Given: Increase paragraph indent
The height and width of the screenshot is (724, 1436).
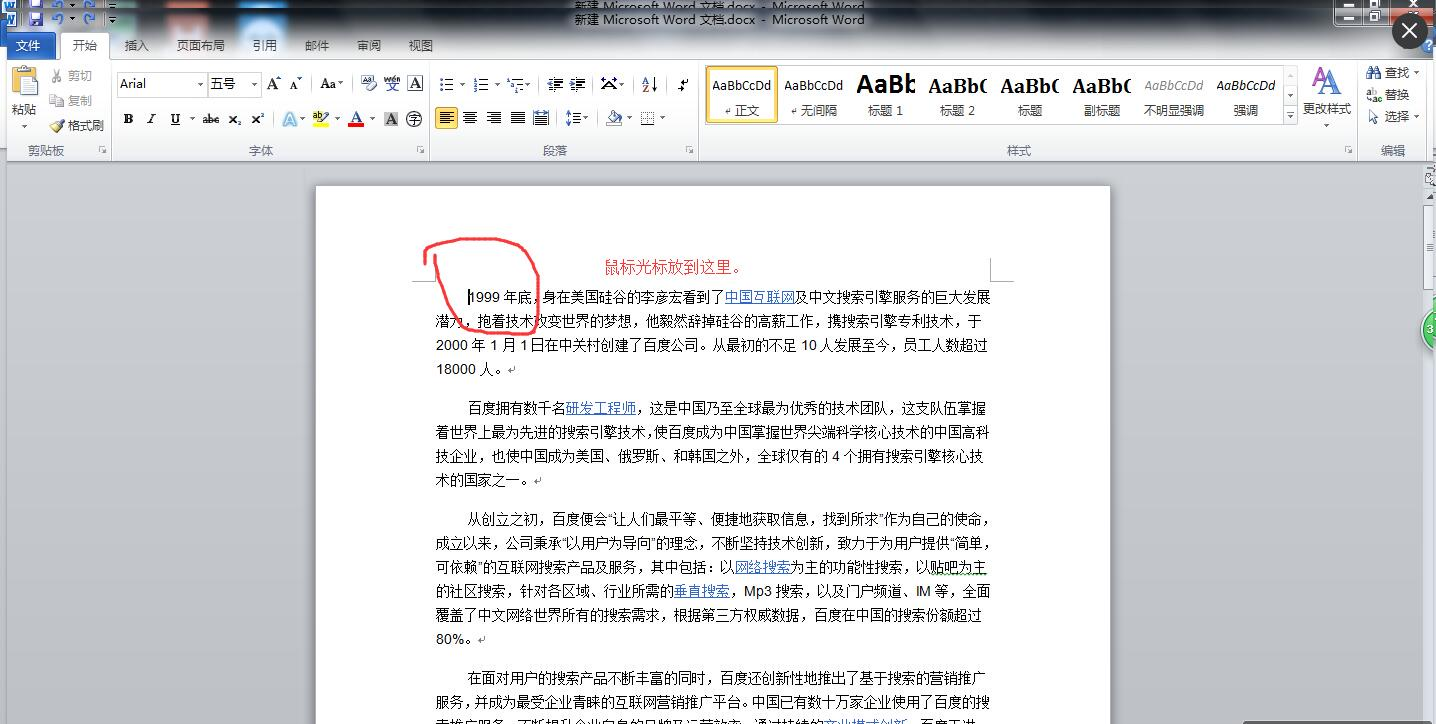Looking at the screenshot, I should 579,85.
